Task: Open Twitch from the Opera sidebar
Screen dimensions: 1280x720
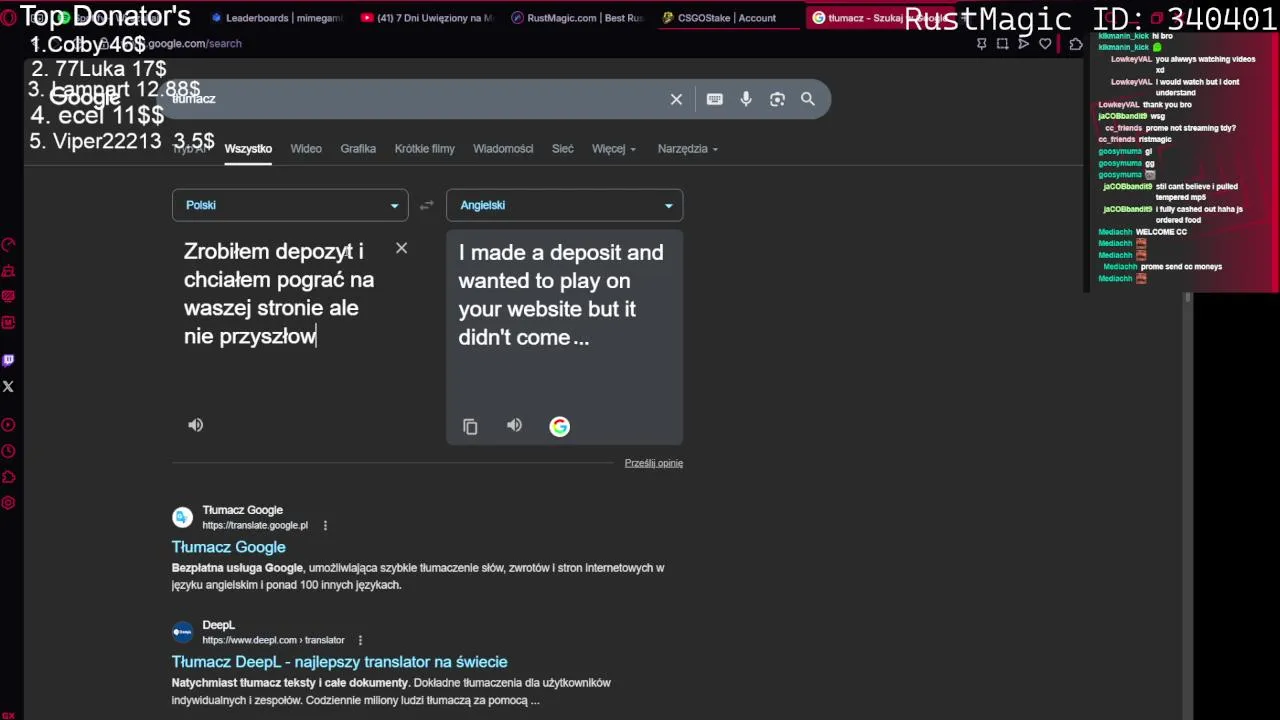Action: tap(8, 360)
